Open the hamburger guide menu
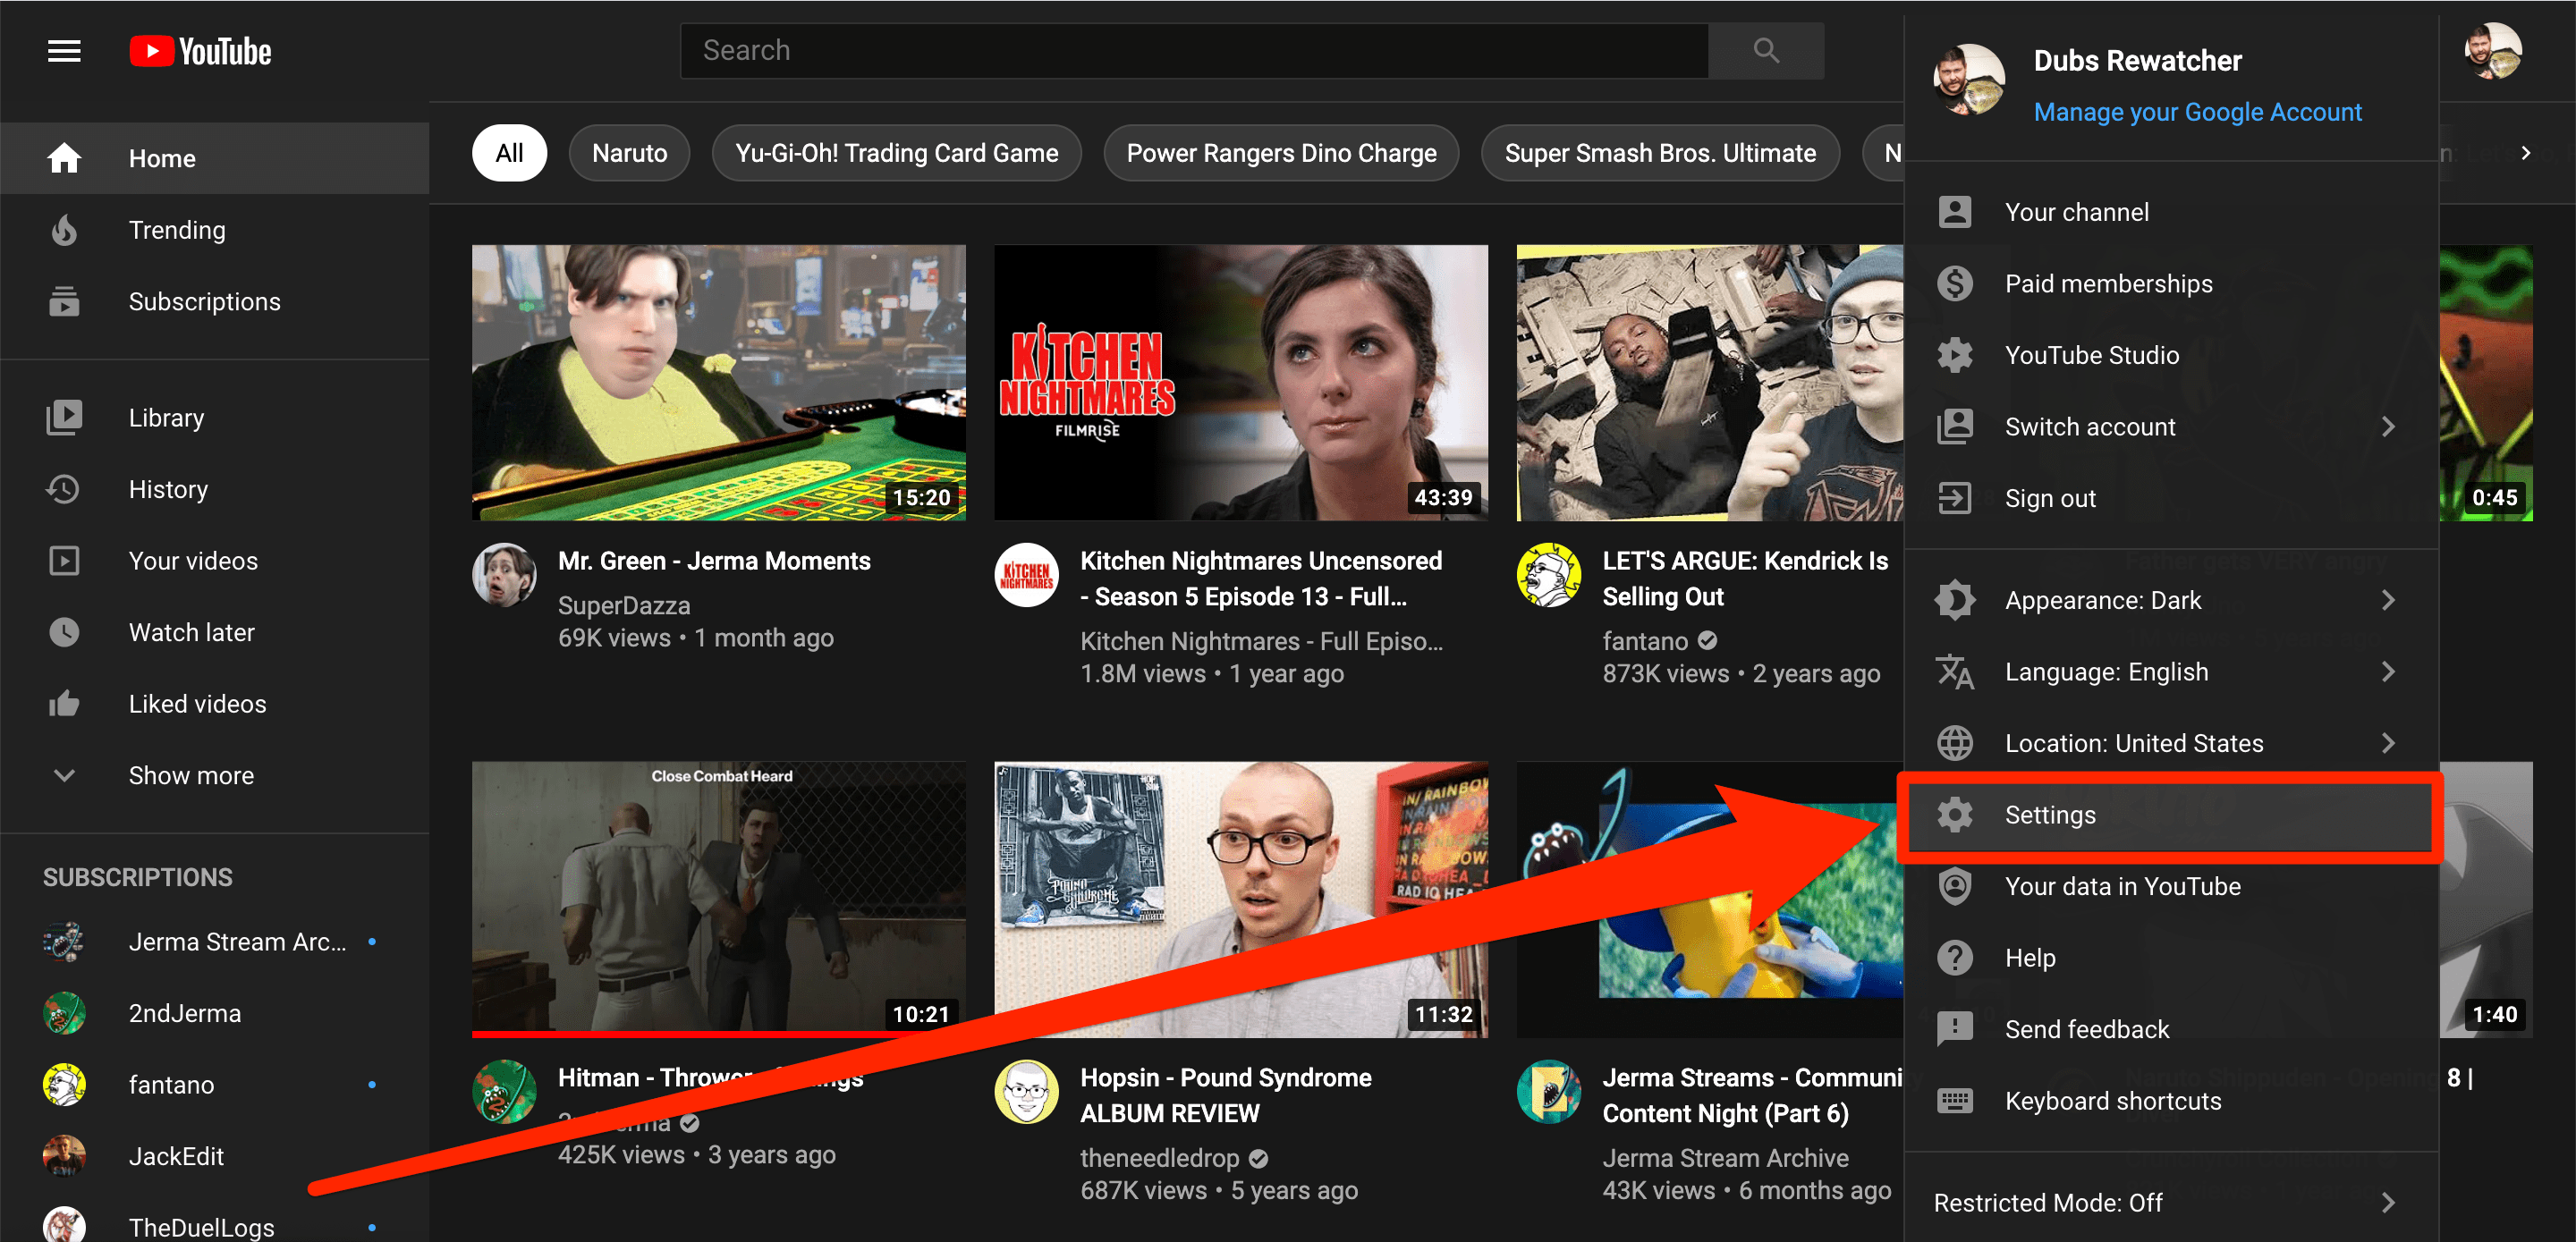Image resolution: width=2576 pixels, height=1242 pixels. click(x=64, y=51)
